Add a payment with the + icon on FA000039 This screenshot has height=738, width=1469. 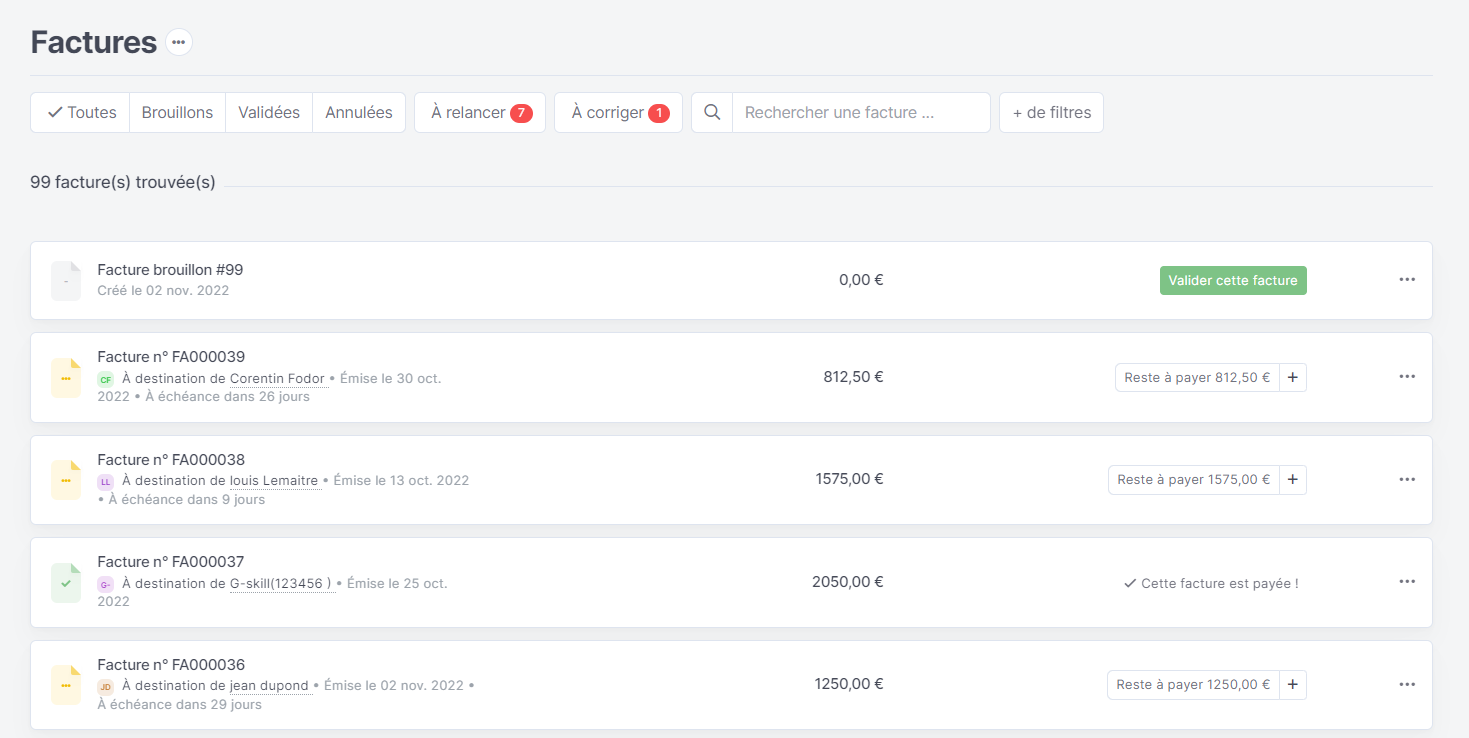pos(1292,377)
